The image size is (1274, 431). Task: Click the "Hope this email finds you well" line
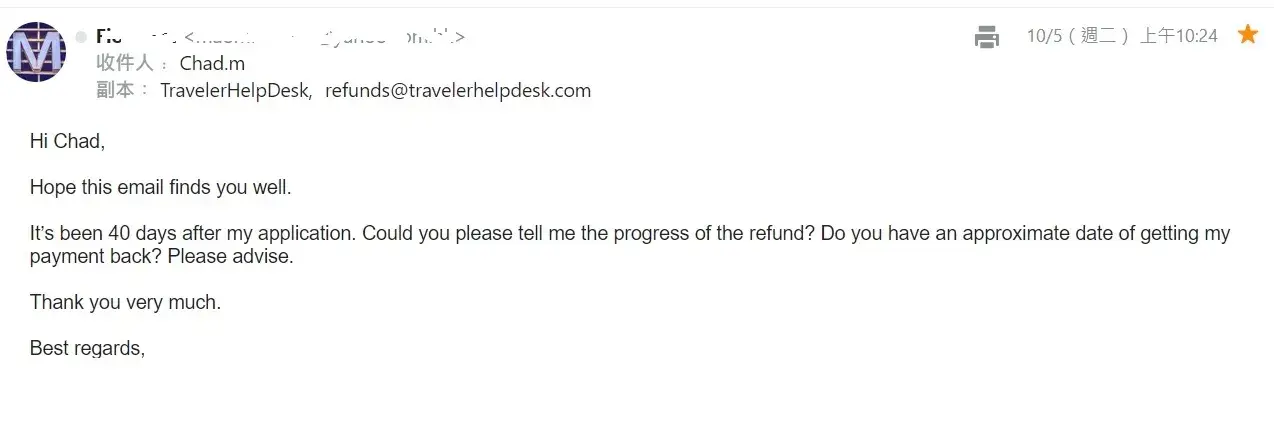[160, 187]
